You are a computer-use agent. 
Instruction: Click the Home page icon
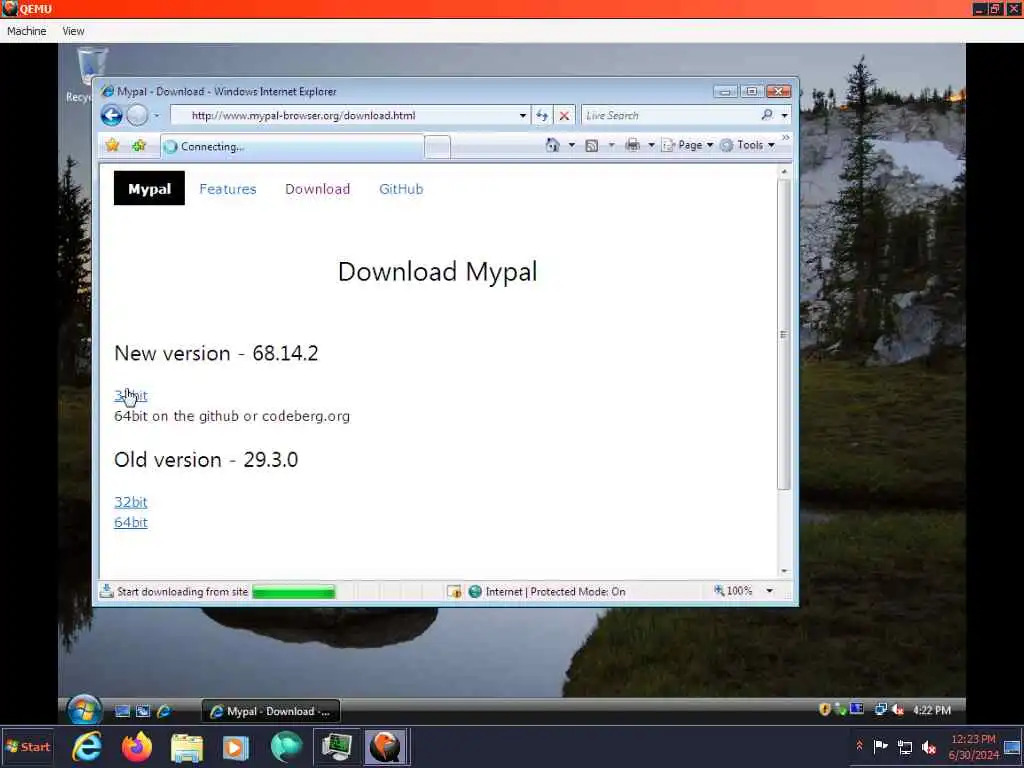pyautogui.click(x=552, y=145)
